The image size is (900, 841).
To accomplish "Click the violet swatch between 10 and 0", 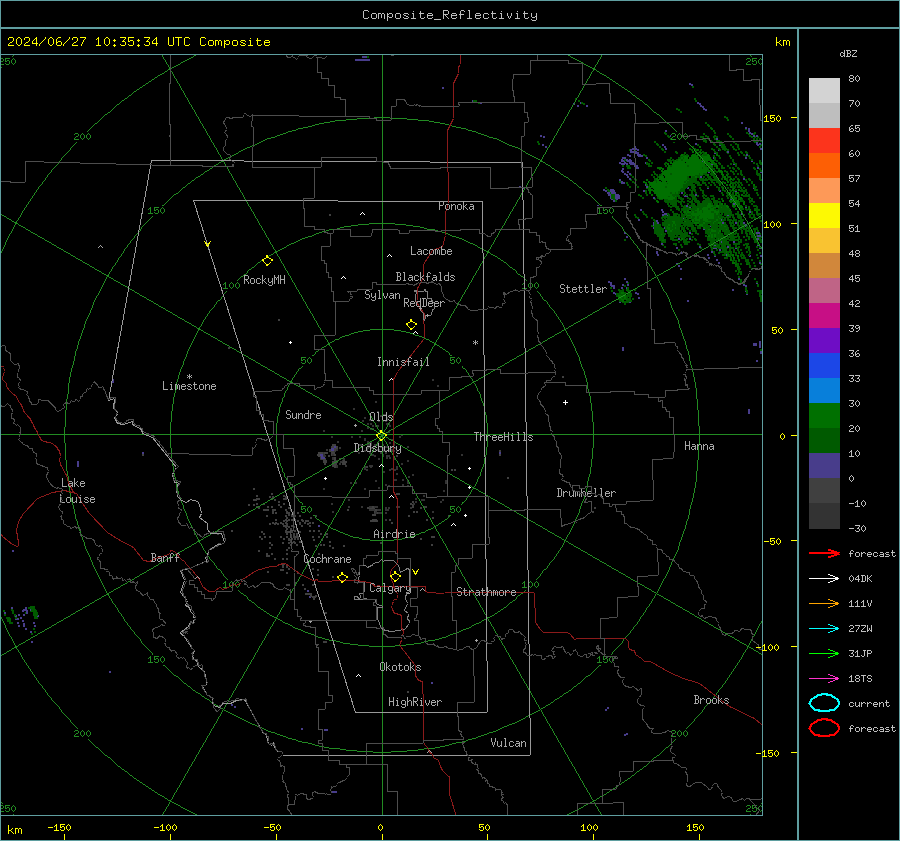I will 824,466.
